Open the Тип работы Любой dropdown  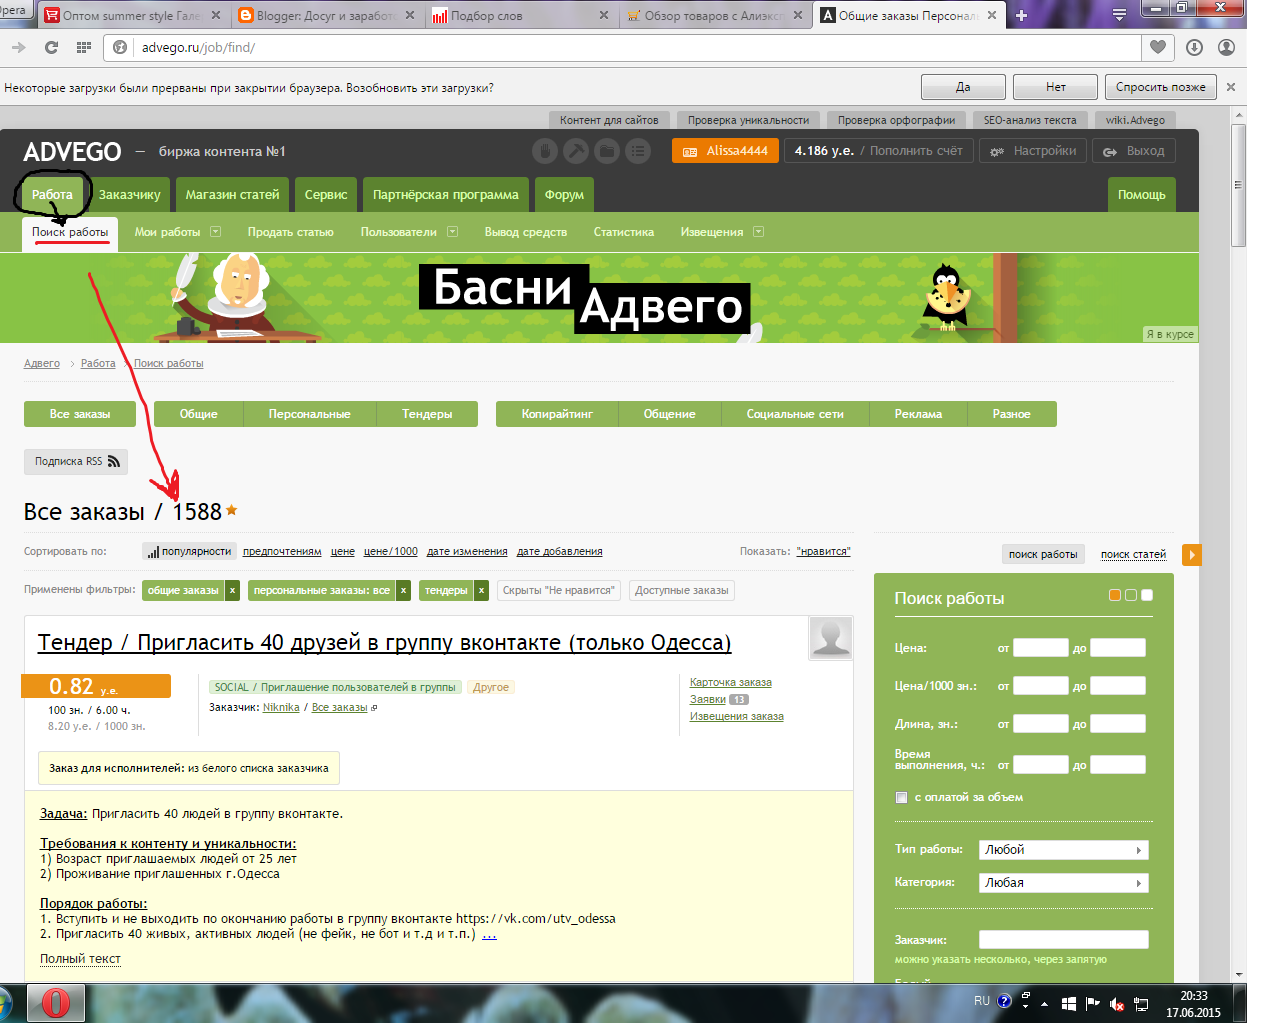pos(1063,850)
